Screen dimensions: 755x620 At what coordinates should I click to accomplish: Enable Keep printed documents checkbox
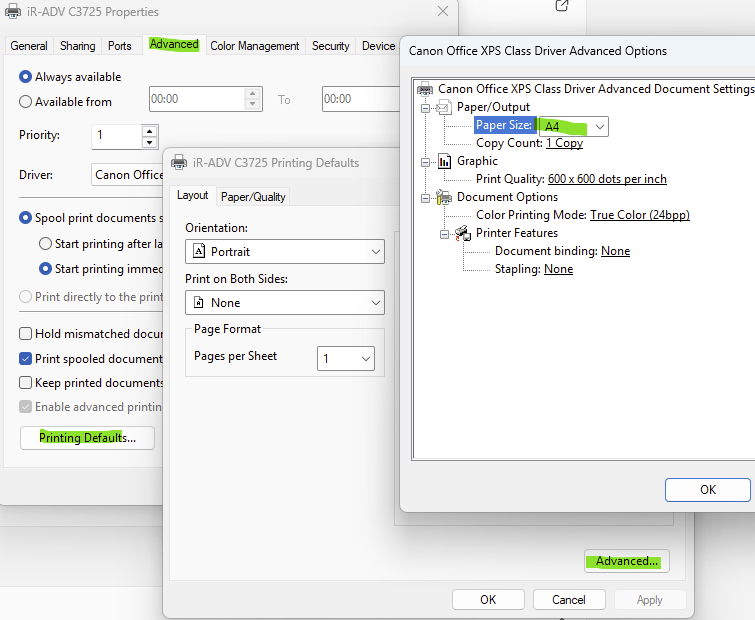tap(25, 383)
